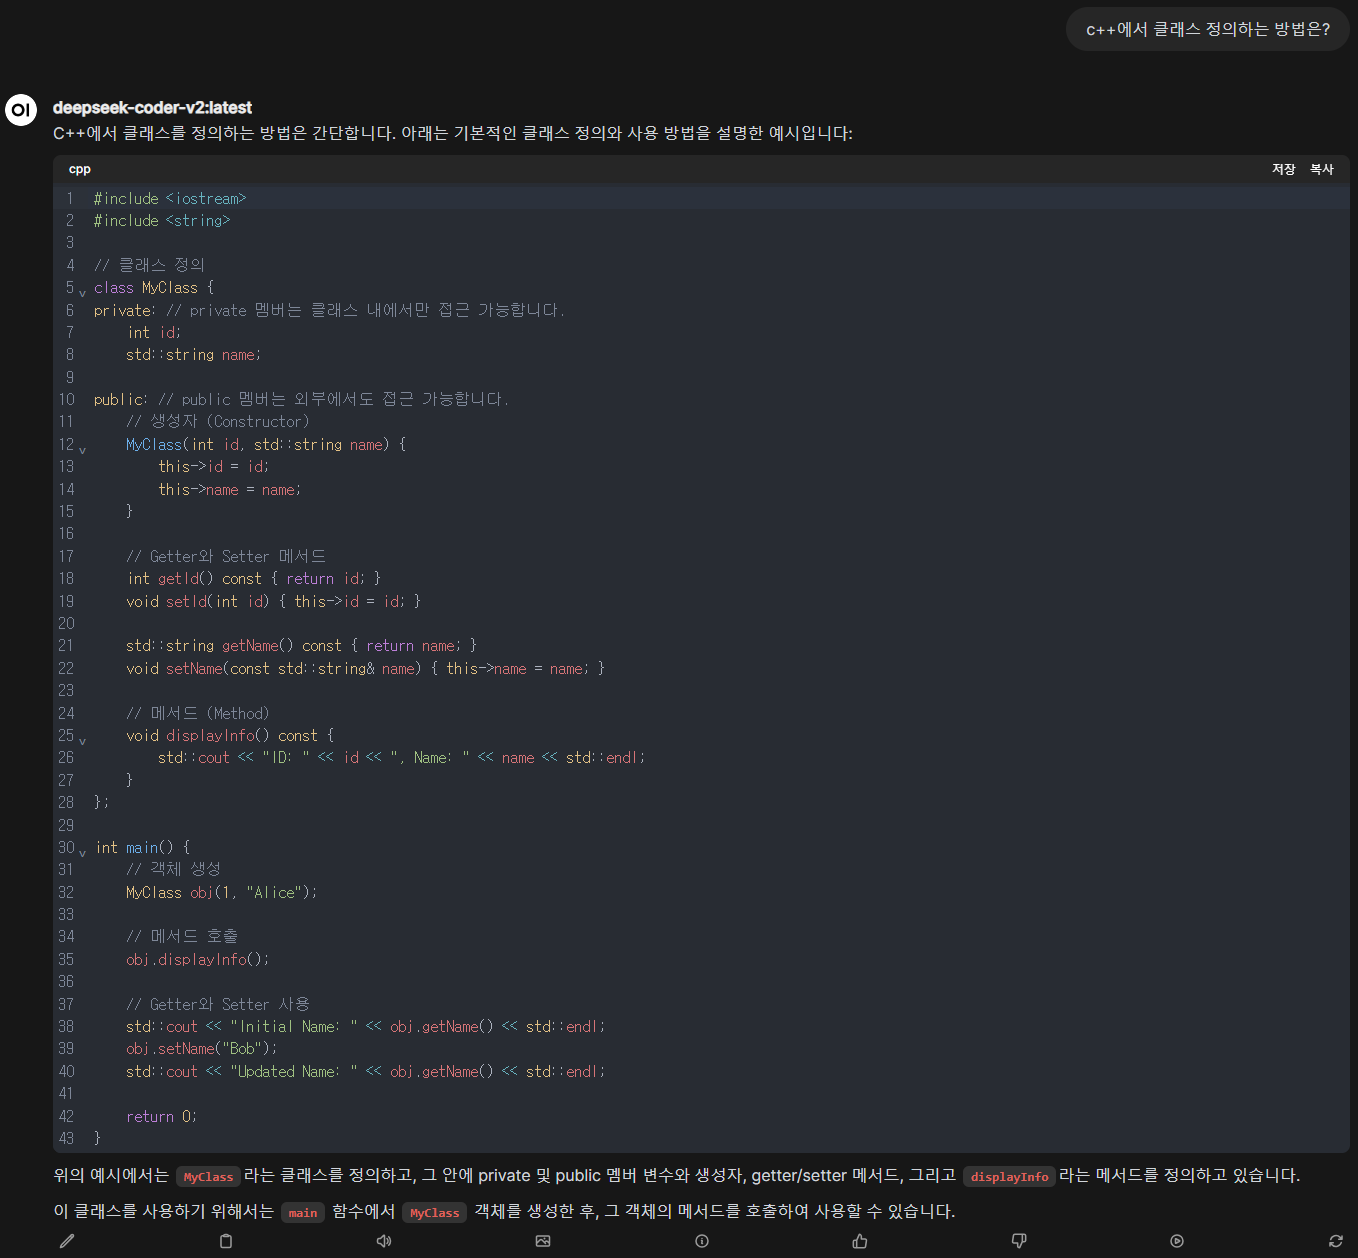Click the '// Getter와 Setter 사용' comment line

pos(218,1004)
